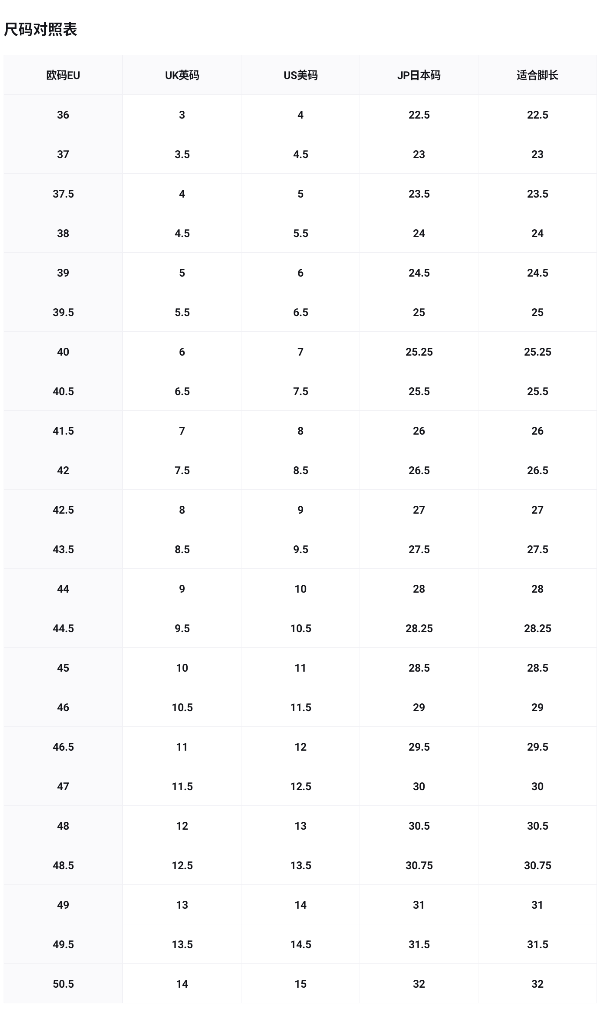Click the JP日本码 column header
Screen dimensions: 608x1017
[x=419, y=75]
